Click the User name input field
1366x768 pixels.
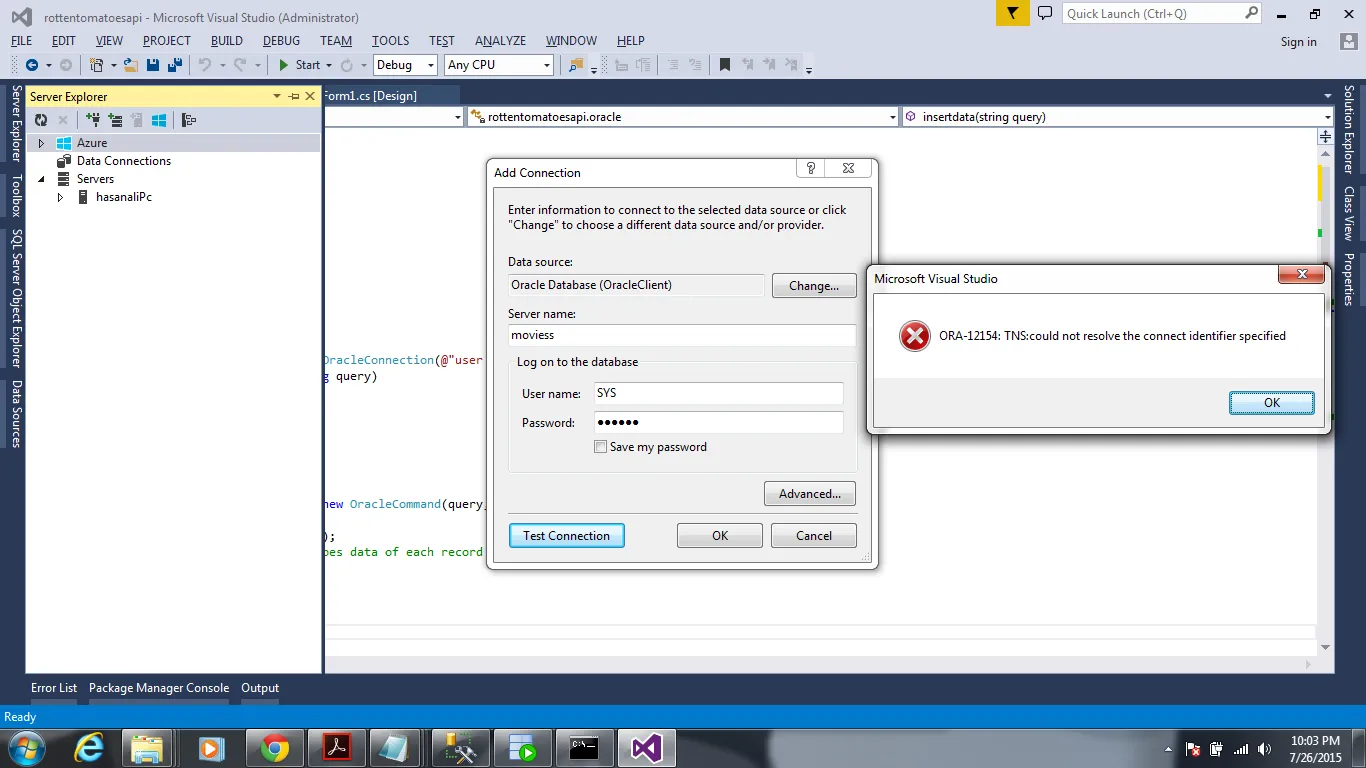pyautogui.click(x=719, y=393)
